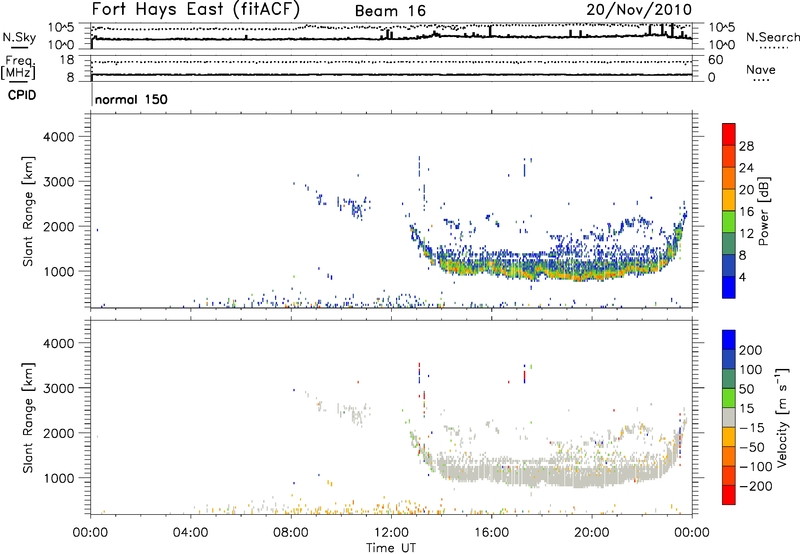Click the 'Fort Hays East (fitACF)' title
The width and height of the screenshot is (800, 554).
point(196,10)
